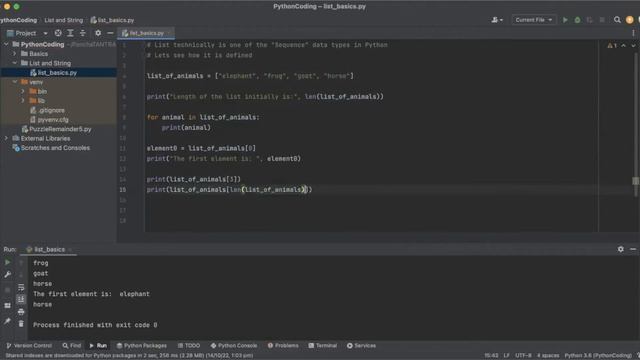Open the Python Console tool window
This screenshot has width=640, height=360.
point(234,345)
